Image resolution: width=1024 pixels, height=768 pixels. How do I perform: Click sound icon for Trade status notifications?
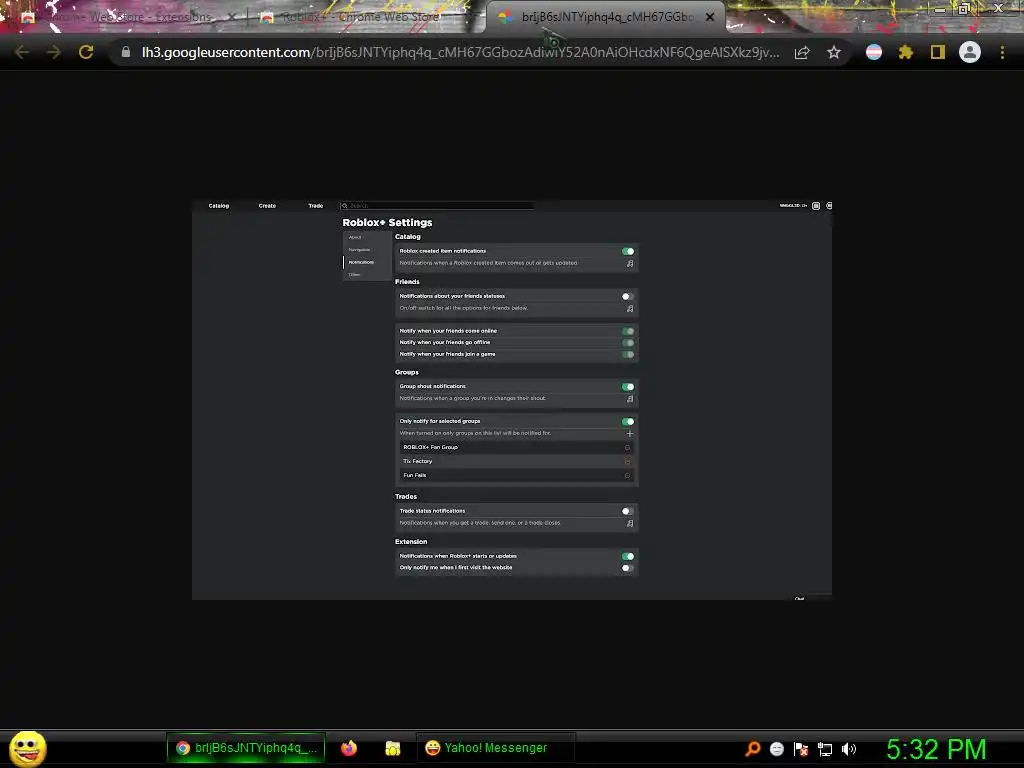click(630, 523)
